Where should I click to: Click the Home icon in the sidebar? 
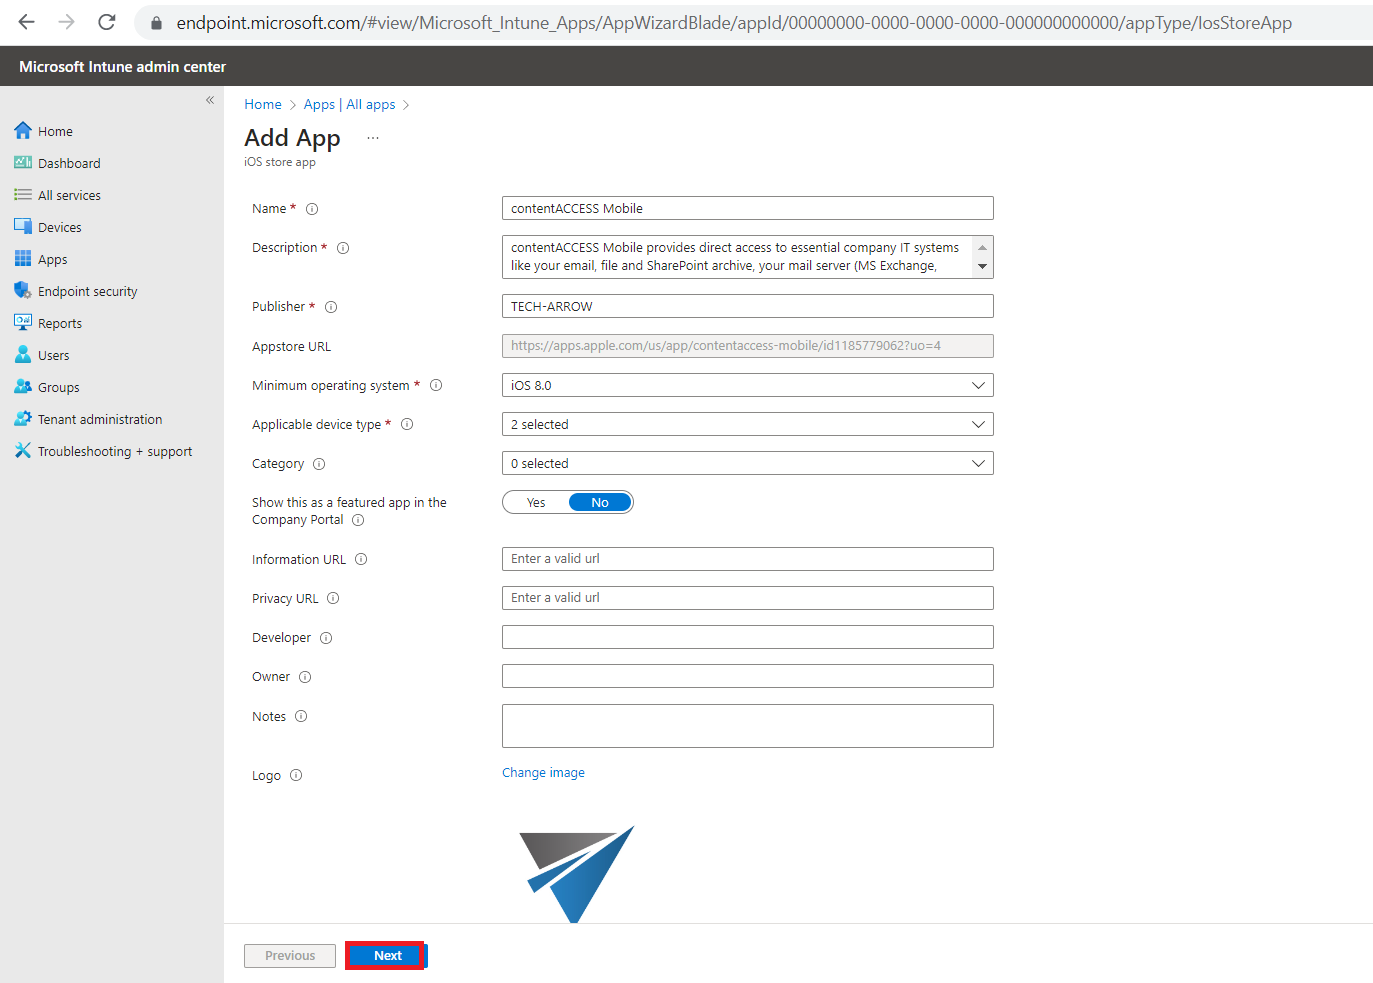click(x=23, y=131)
